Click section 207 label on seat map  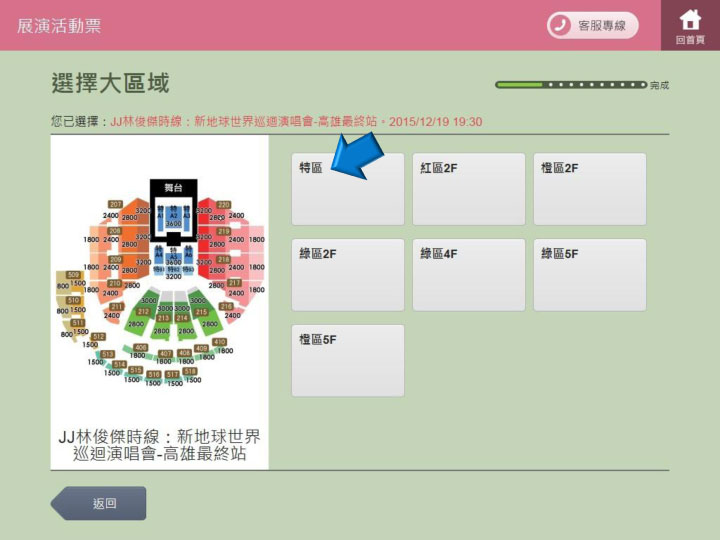(x=115, y=204)
